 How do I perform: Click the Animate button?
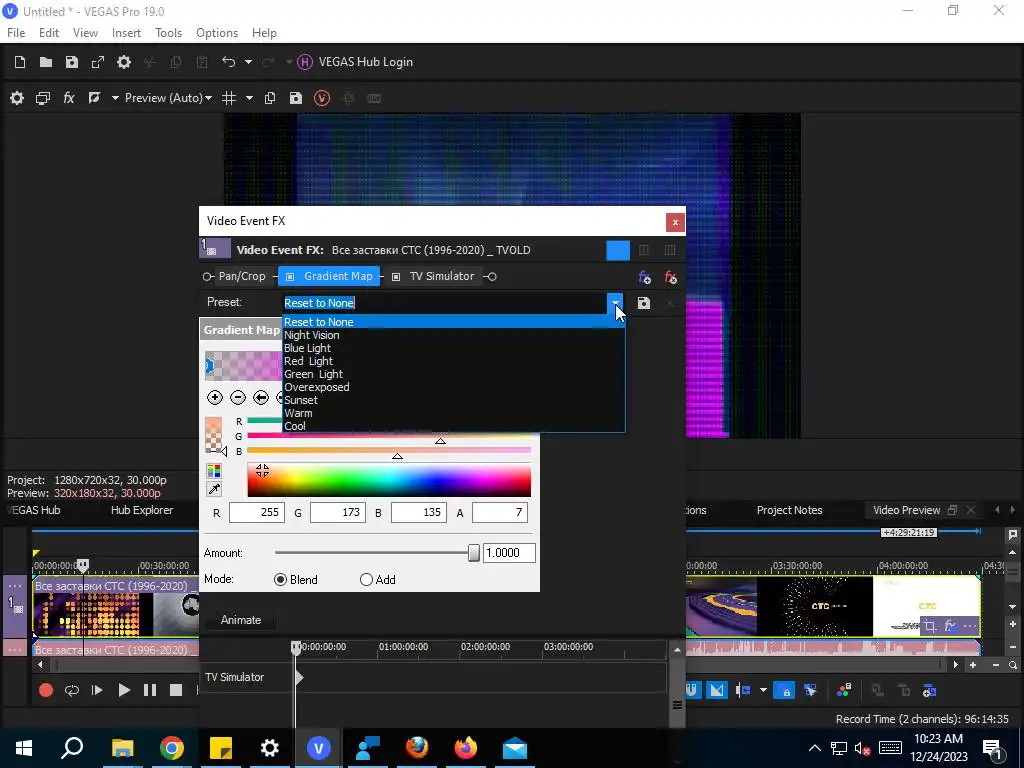[x=240, y=620]
